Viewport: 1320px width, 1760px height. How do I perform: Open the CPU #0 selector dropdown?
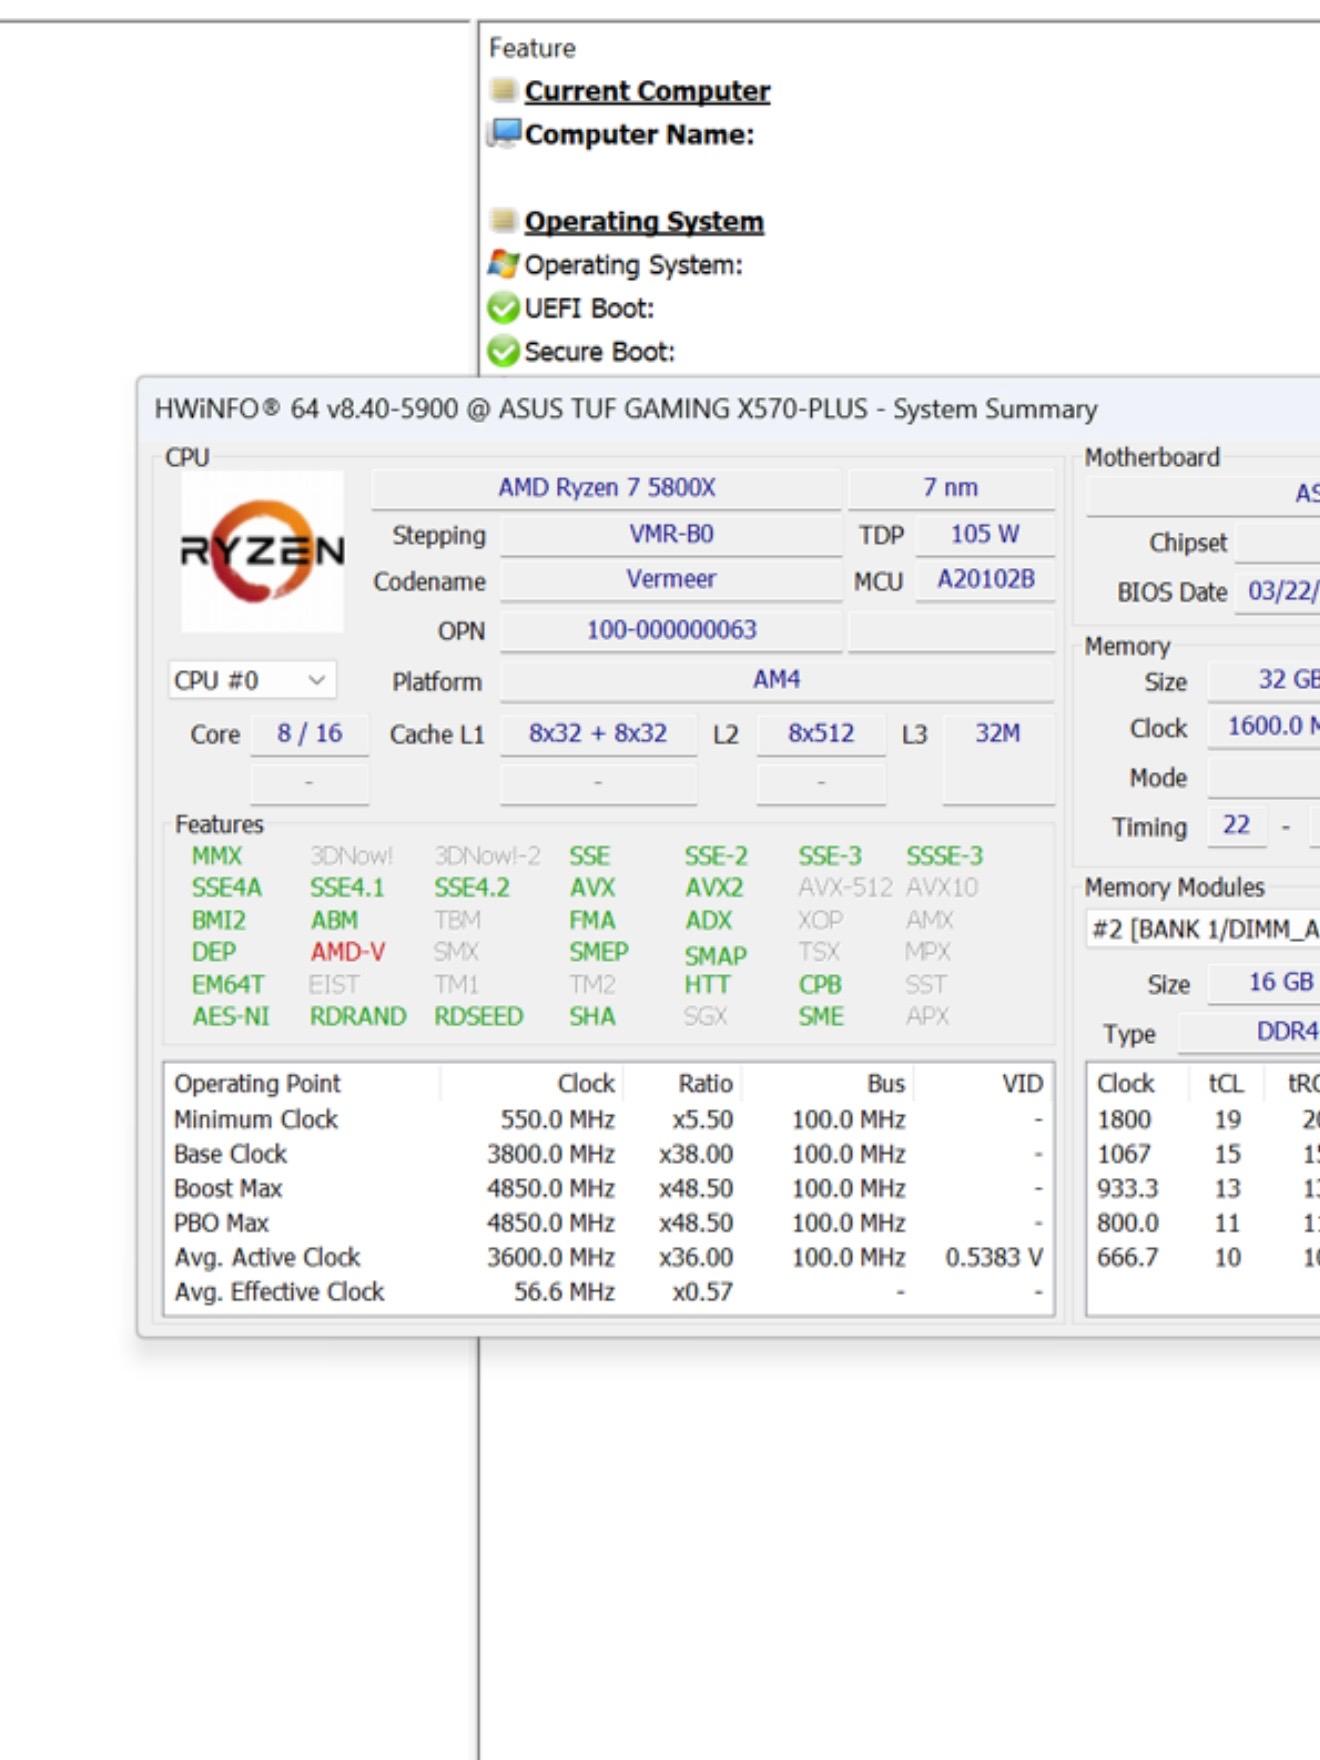click(252, 681)
